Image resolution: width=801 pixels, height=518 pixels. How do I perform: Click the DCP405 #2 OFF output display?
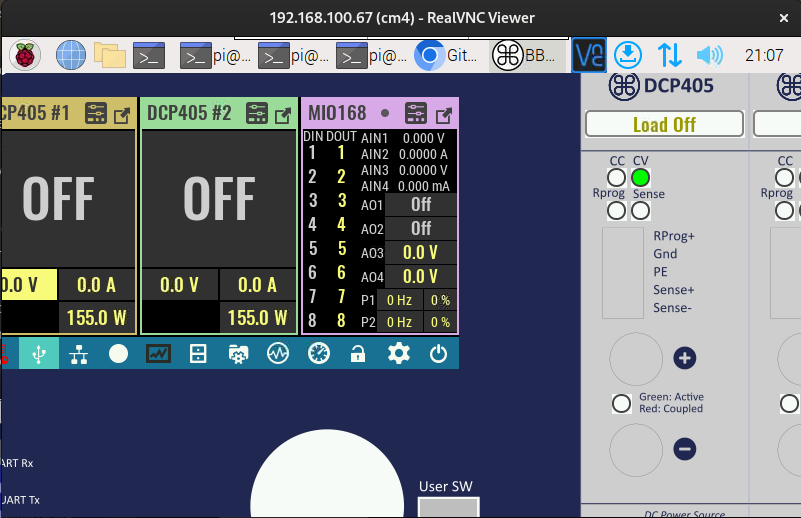click(x=219, y=198)
